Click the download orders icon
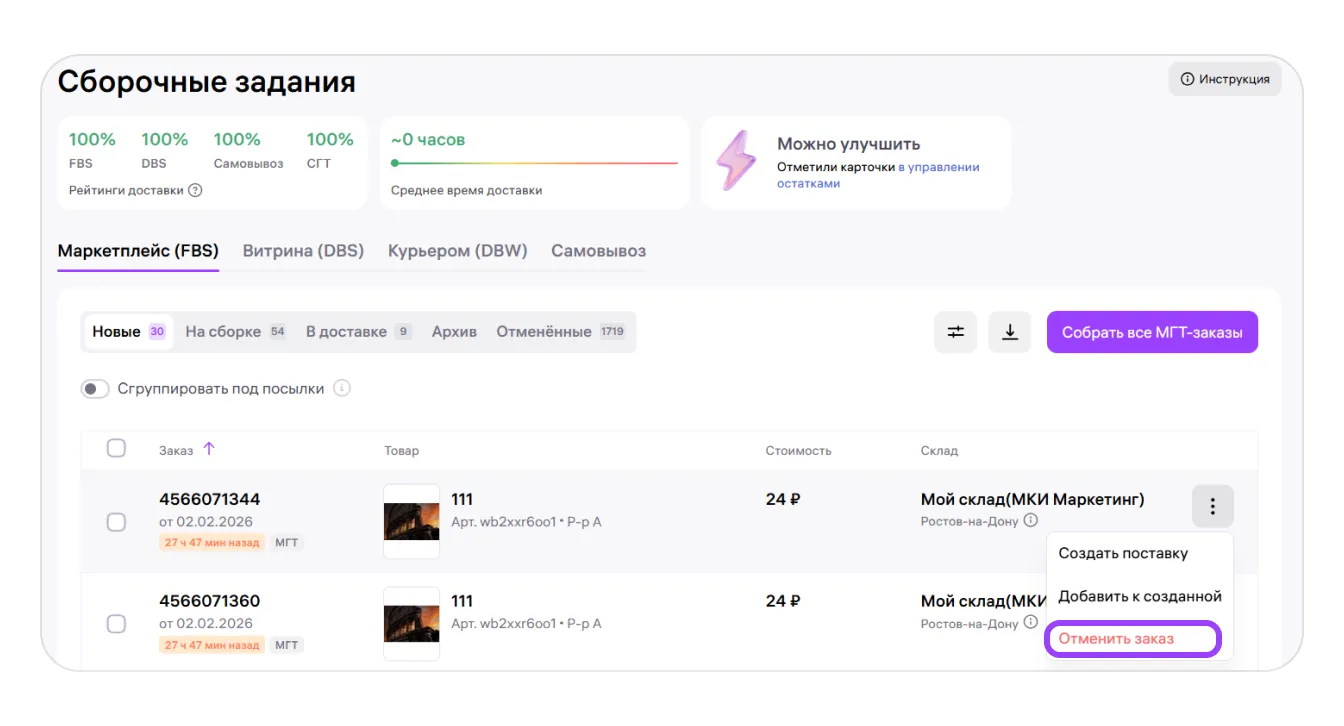 coord(1009,332)
